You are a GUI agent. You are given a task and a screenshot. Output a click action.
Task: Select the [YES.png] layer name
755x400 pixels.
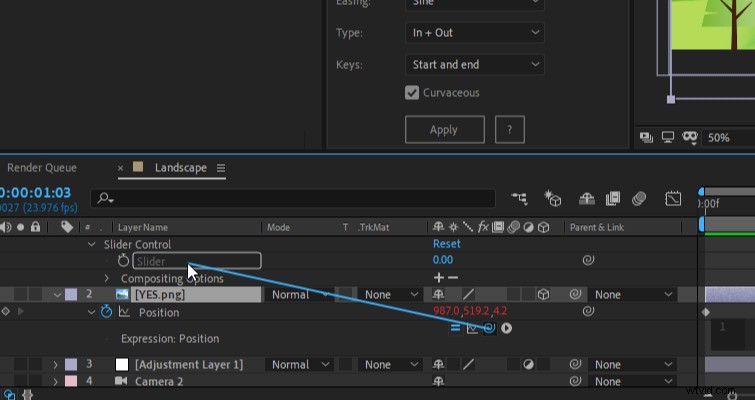pyautogui.click(x=160, y=295)
